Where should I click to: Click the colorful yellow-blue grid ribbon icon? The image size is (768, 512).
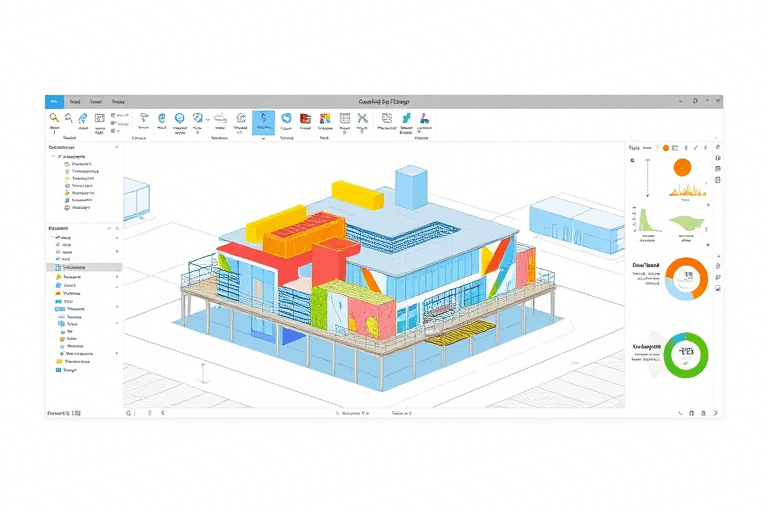(x=325, y=118)
